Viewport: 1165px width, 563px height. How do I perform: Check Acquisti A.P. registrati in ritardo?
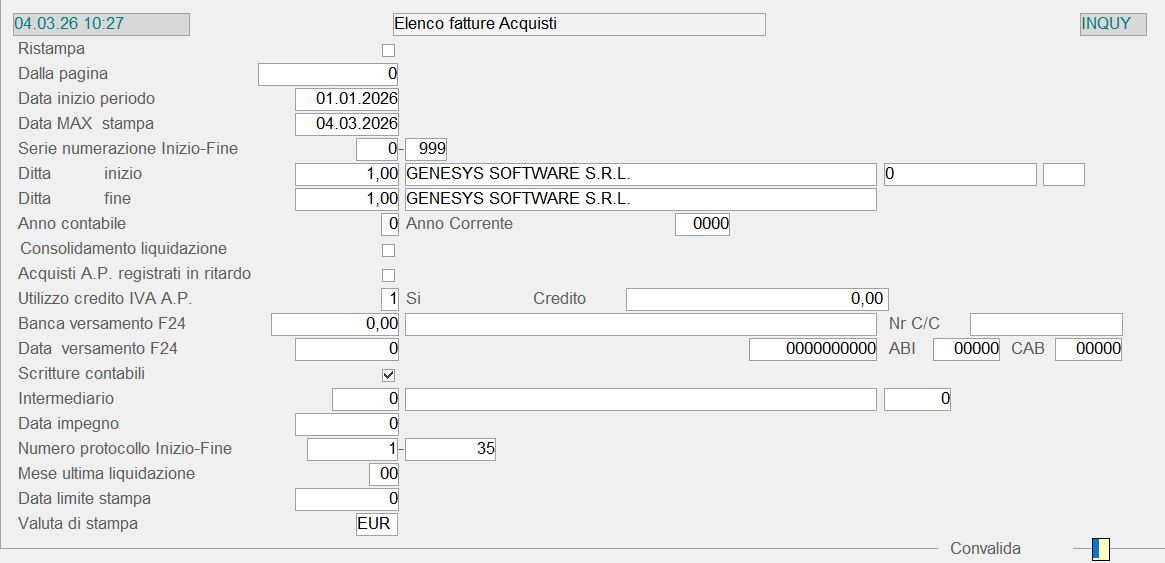(x=389, y=275)
